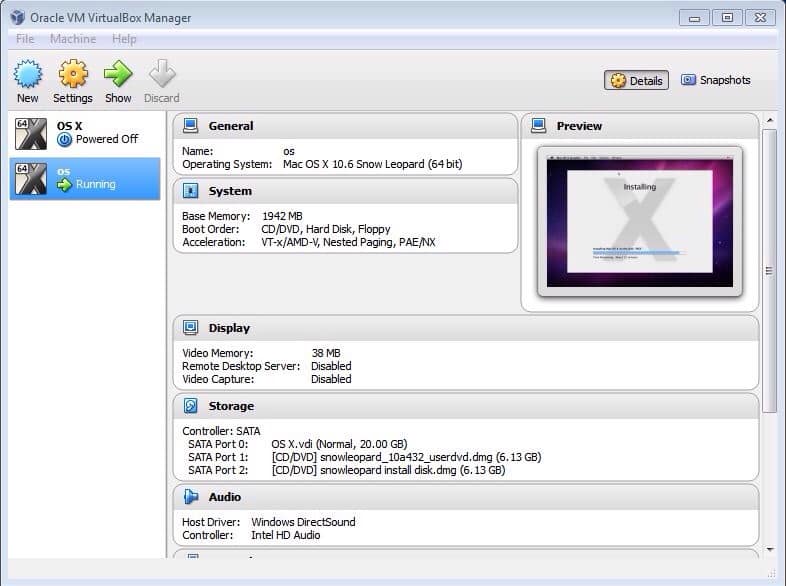
Task: Open the Machine menu
Action: point(73,39)
